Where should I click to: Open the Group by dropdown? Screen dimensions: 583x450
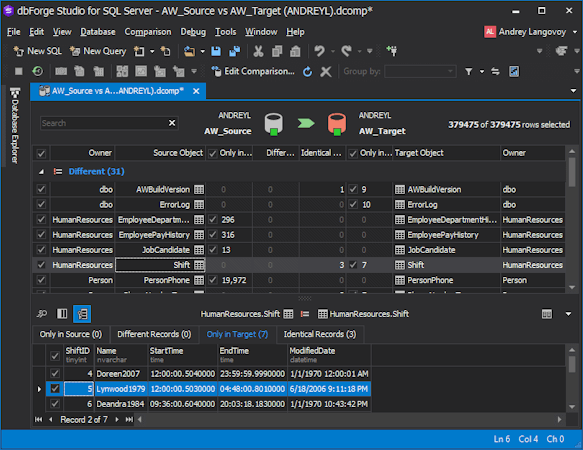pos(420,71)
